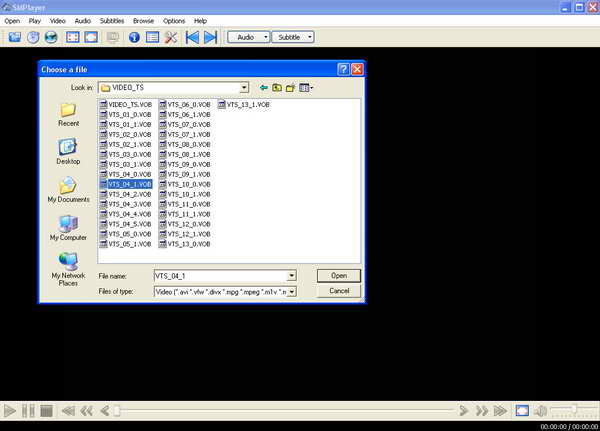Select the file VTS_06_0.VOB

185,104
